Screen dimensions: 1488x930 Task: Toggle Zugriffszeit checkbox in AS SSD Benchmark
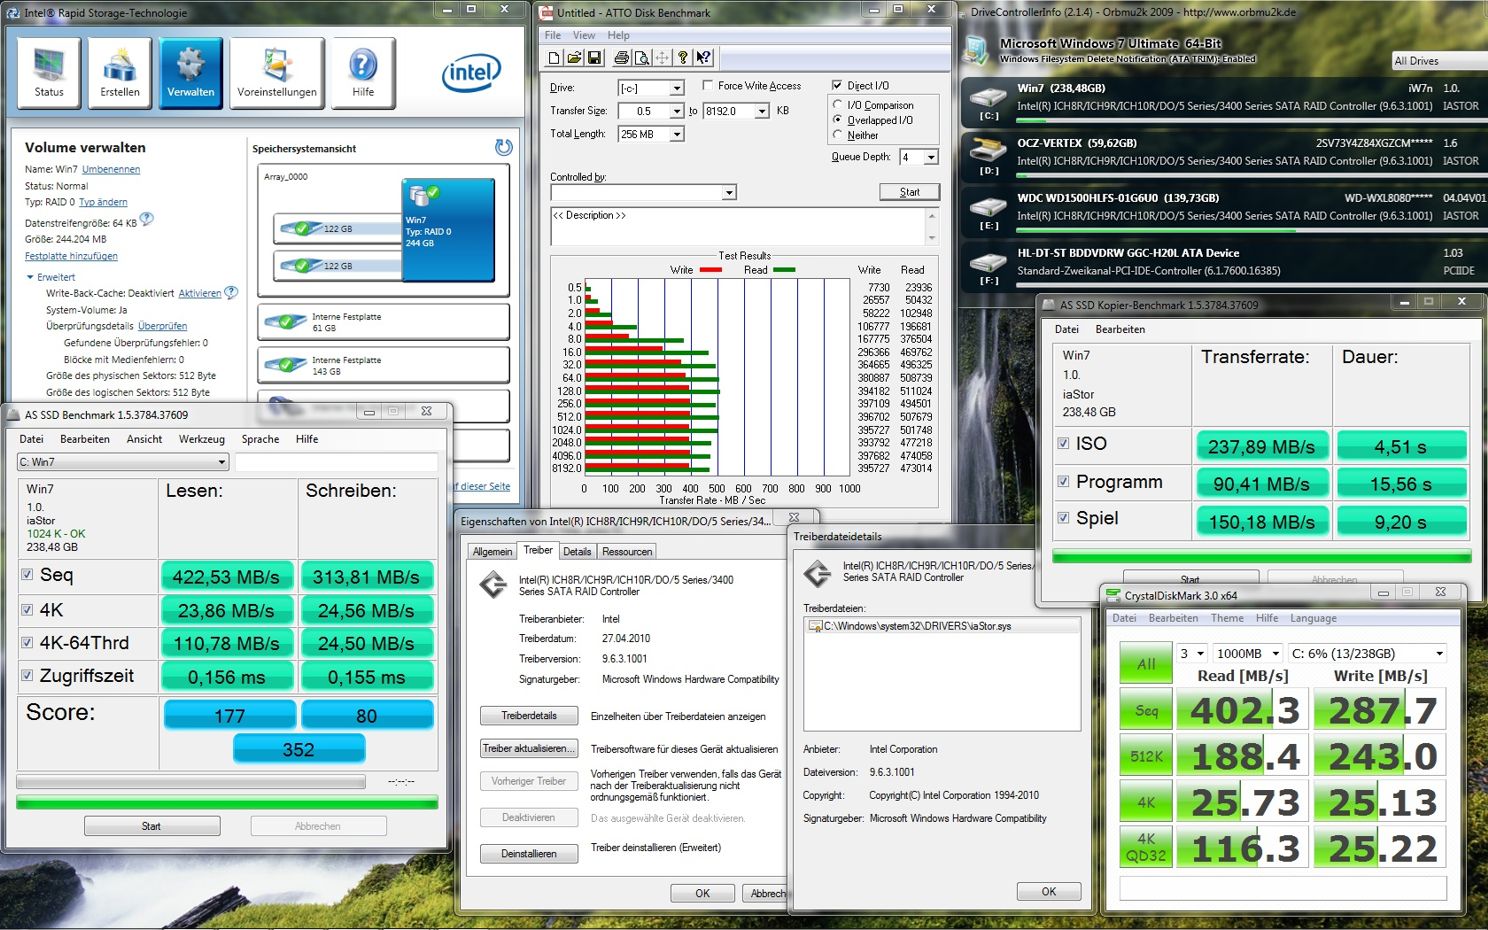[27, 676]
